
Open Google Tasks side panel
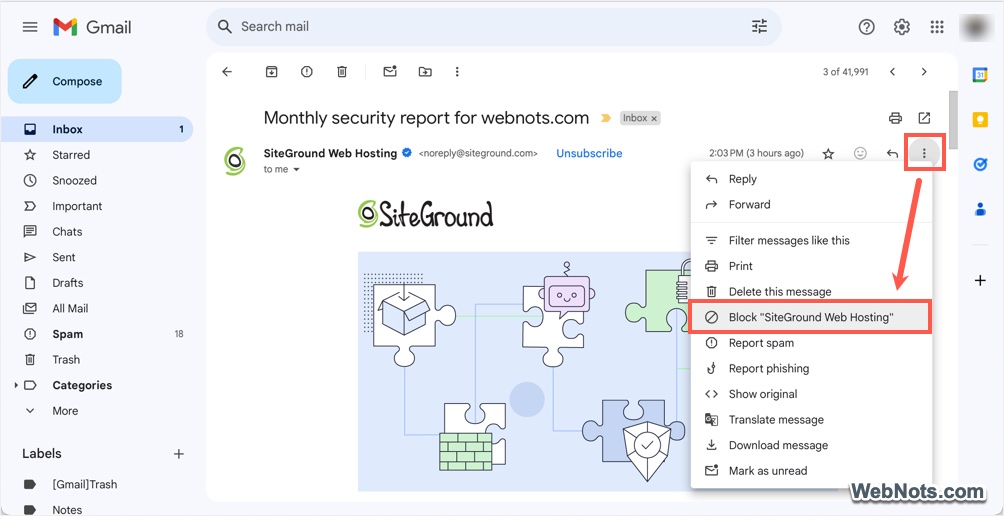(980, 165)
